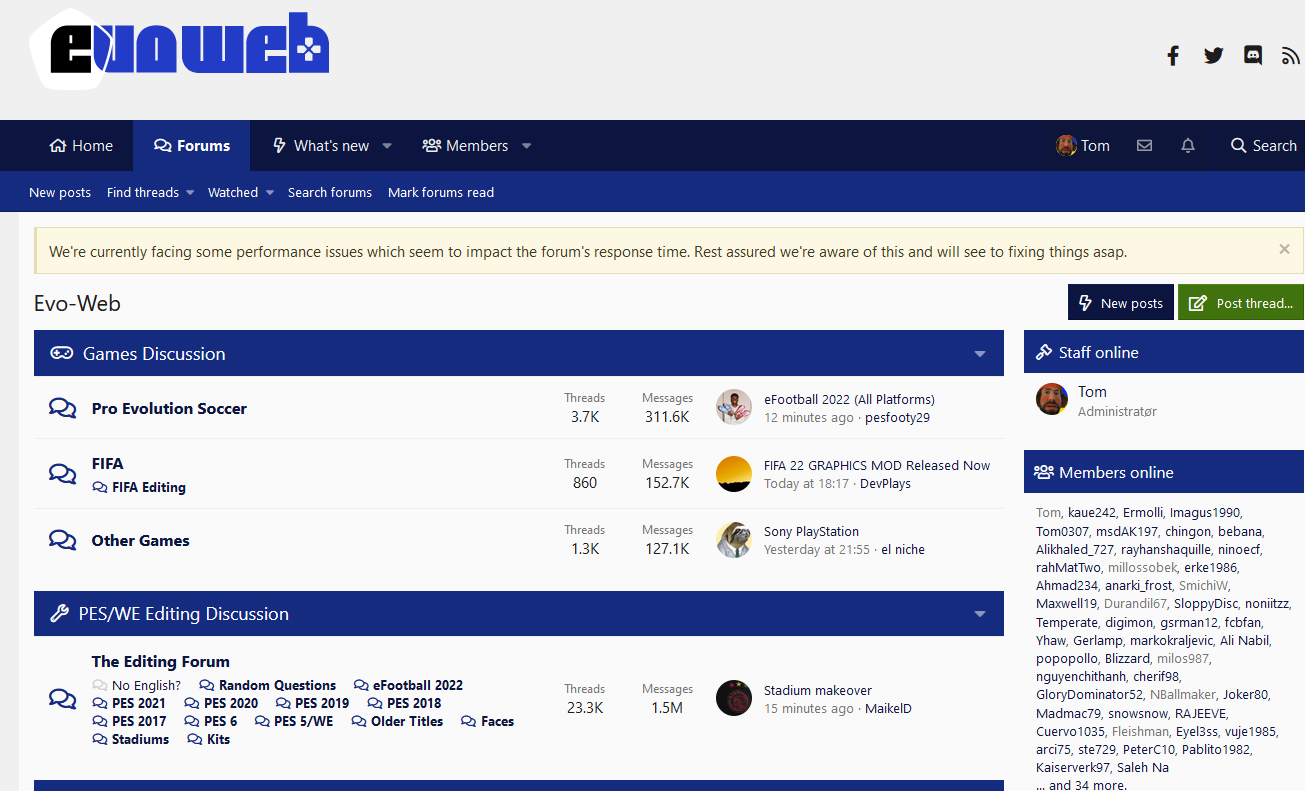The height and width of the screenshot is (791, 1305).
Task: Go to the Home tab
Action: pyautogui.click(x=81, y=146)
